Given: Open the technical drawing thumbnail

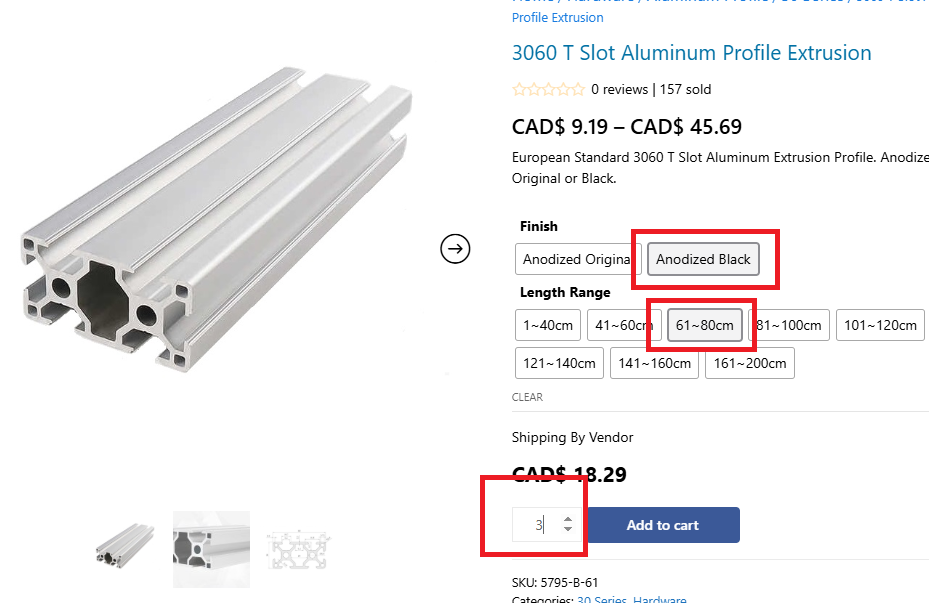Looking at the screenshot, I should click(x=298, y=550).
